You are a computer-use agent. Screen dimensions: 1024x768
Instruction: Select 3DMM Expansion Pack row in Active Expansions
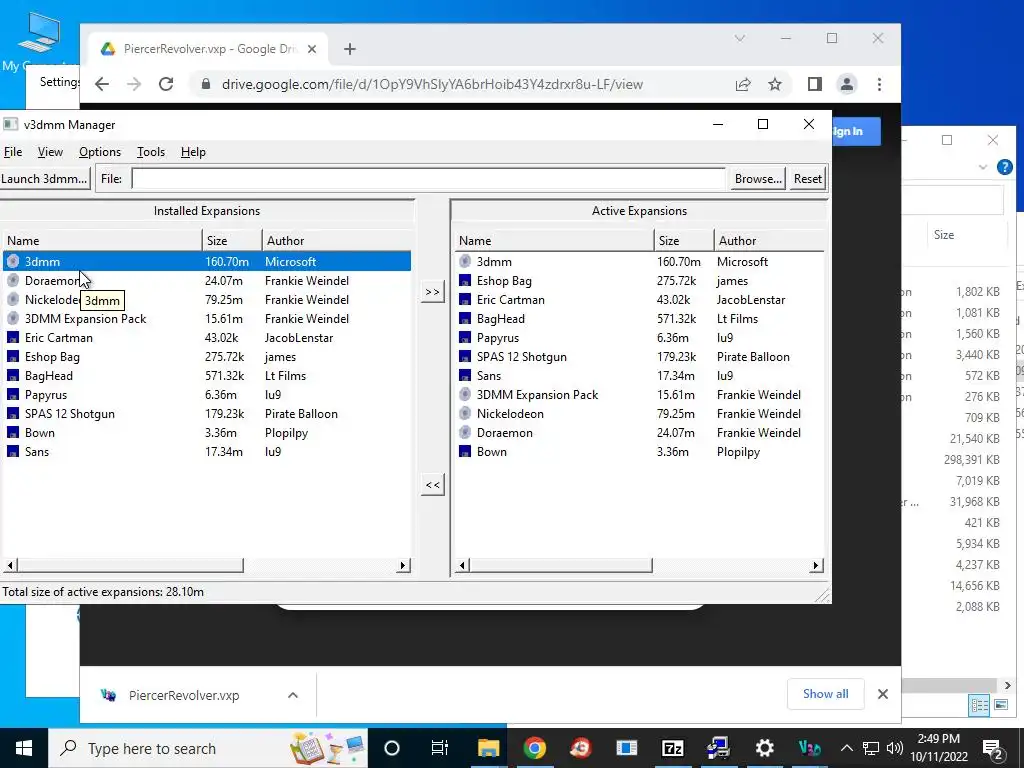click(x=639, y=394)
